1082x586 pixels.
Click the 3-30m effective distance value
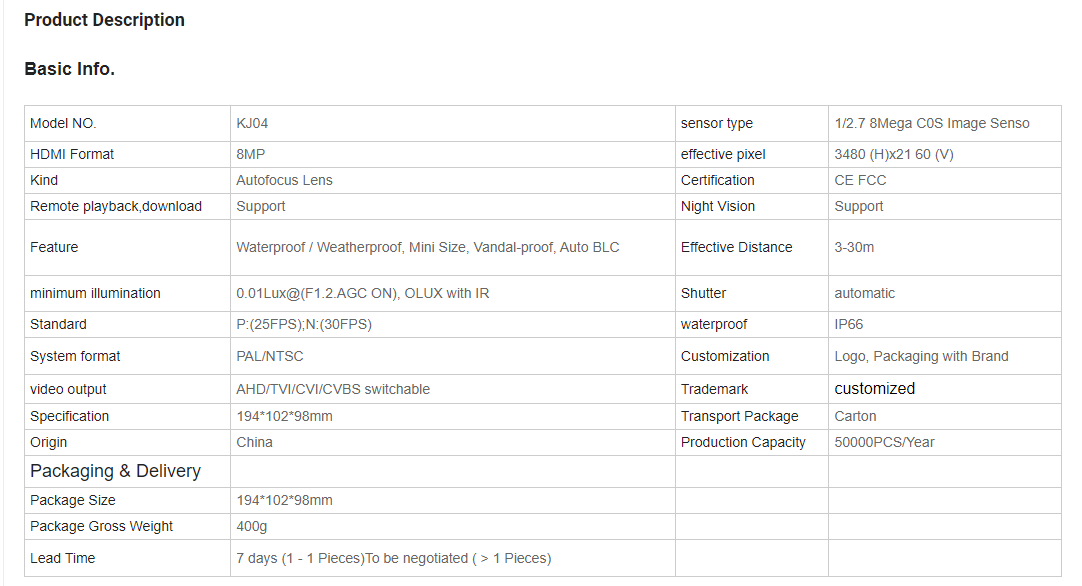854,247
